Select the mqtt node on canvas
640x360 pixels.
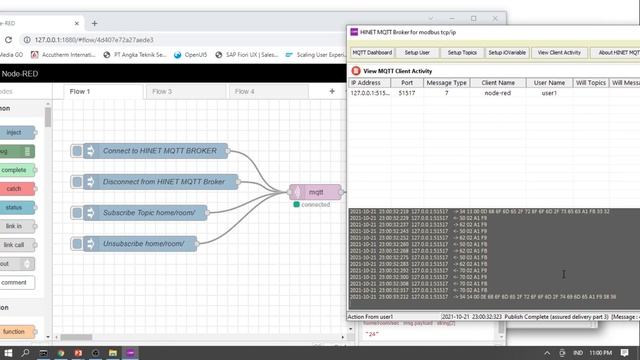[316, 192]
